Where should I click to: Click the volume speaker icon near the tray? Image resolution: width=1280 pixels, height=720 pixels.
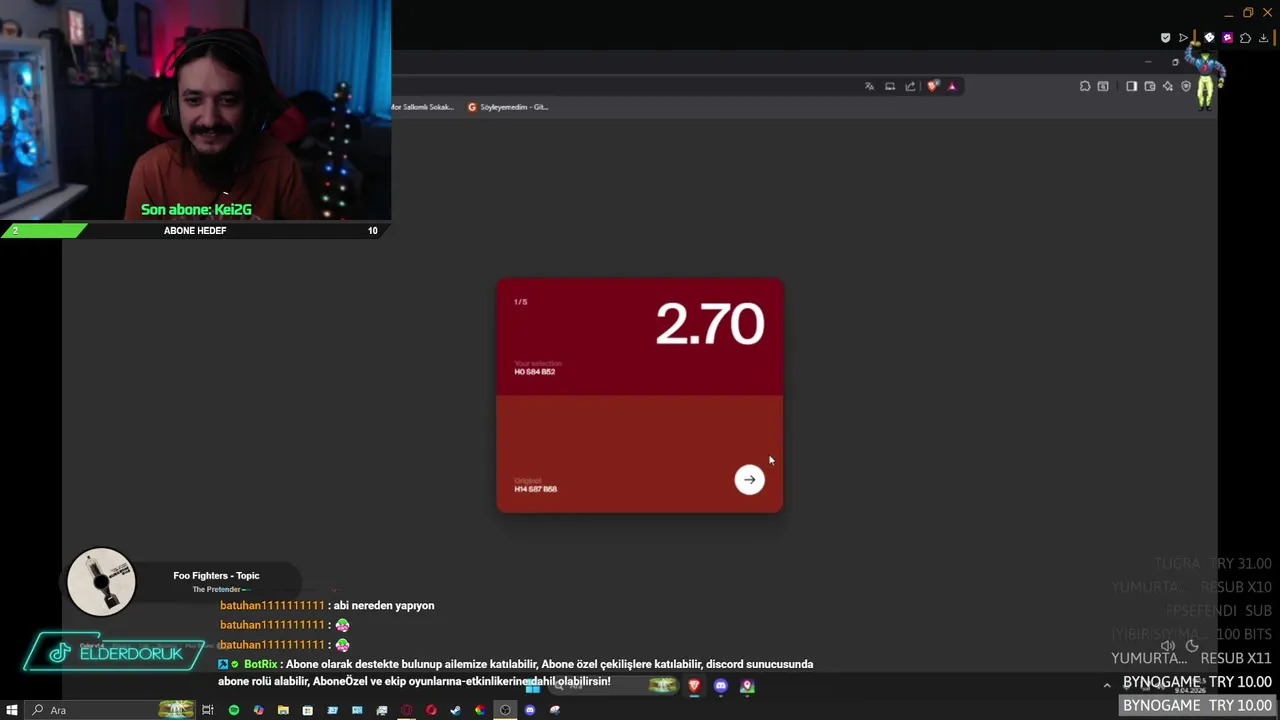(x=1167, y=646)
